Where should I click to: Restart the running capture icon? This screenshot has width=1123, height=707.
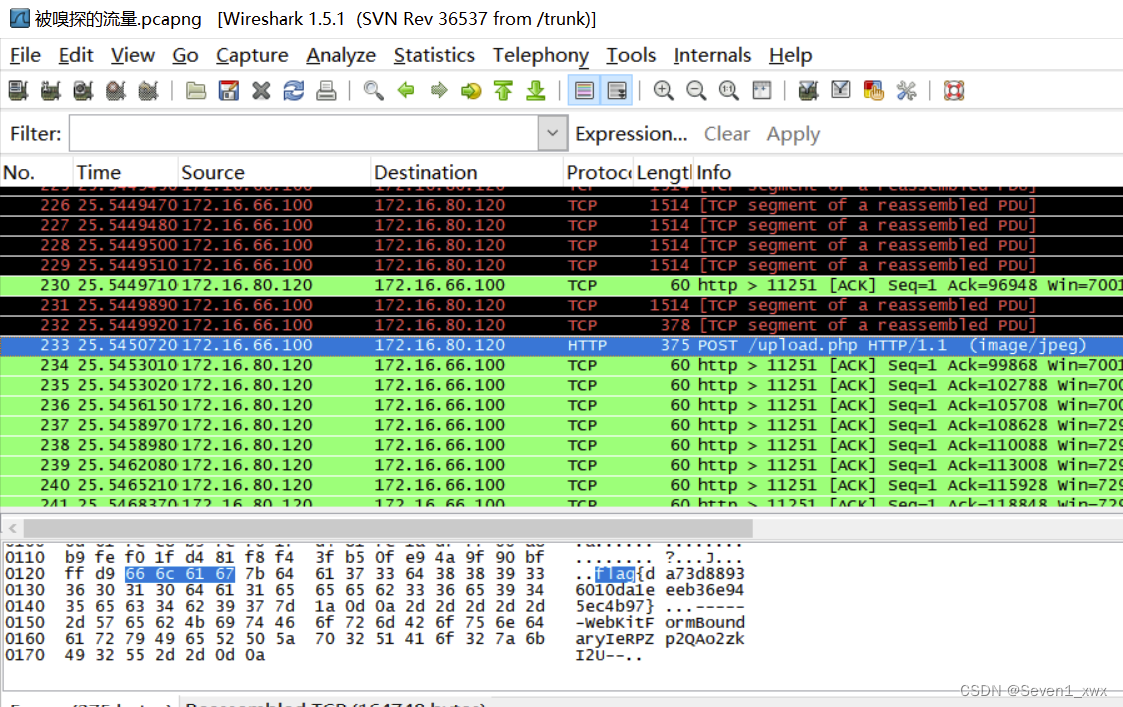point(148,90)
